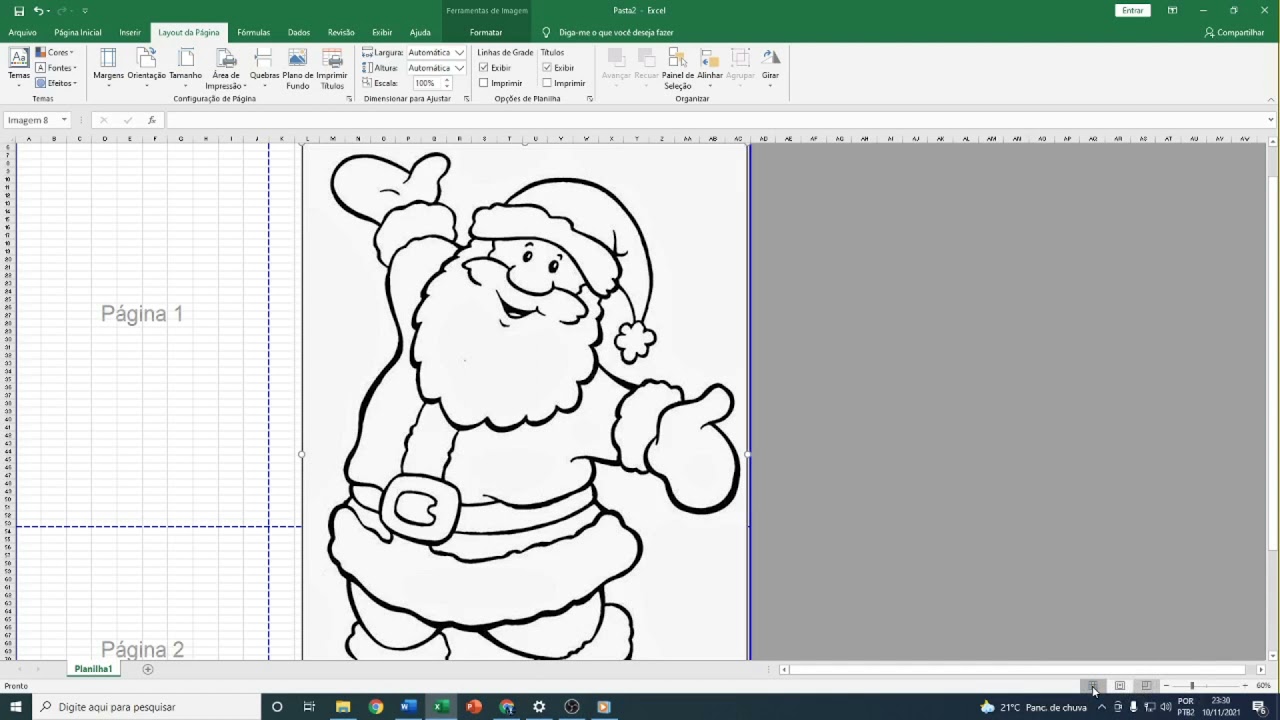1280x720 pixels.
Task: Open the Orientação page orientation menu
Action: 146,68
